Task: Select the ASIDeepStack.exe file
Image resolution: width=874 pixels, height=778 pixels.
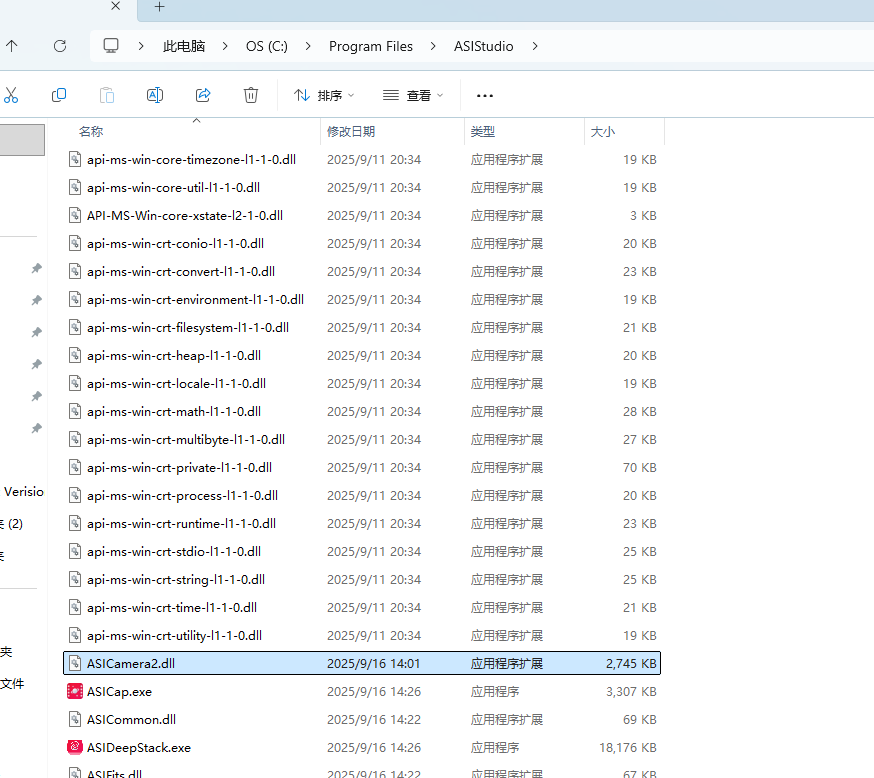Action: [x=138, y=747]
